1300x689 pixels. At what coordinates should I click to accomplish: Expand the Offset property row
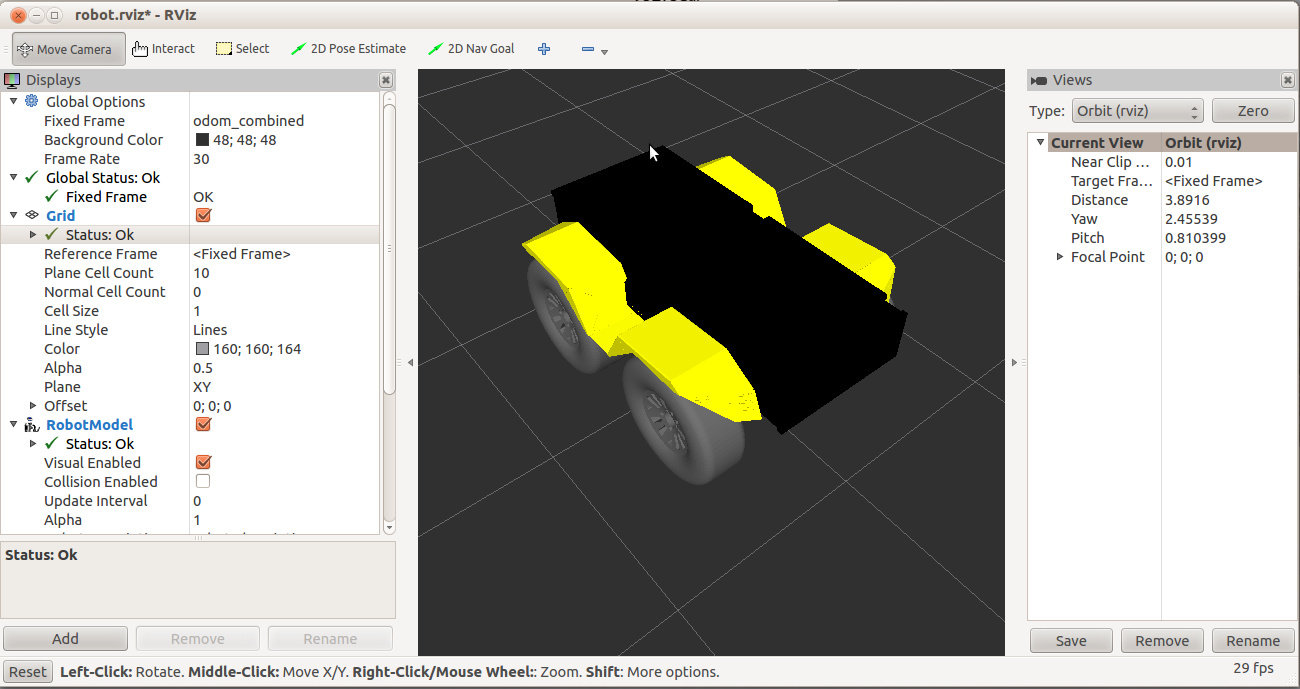pyautogui.click(x=33, y=406)
